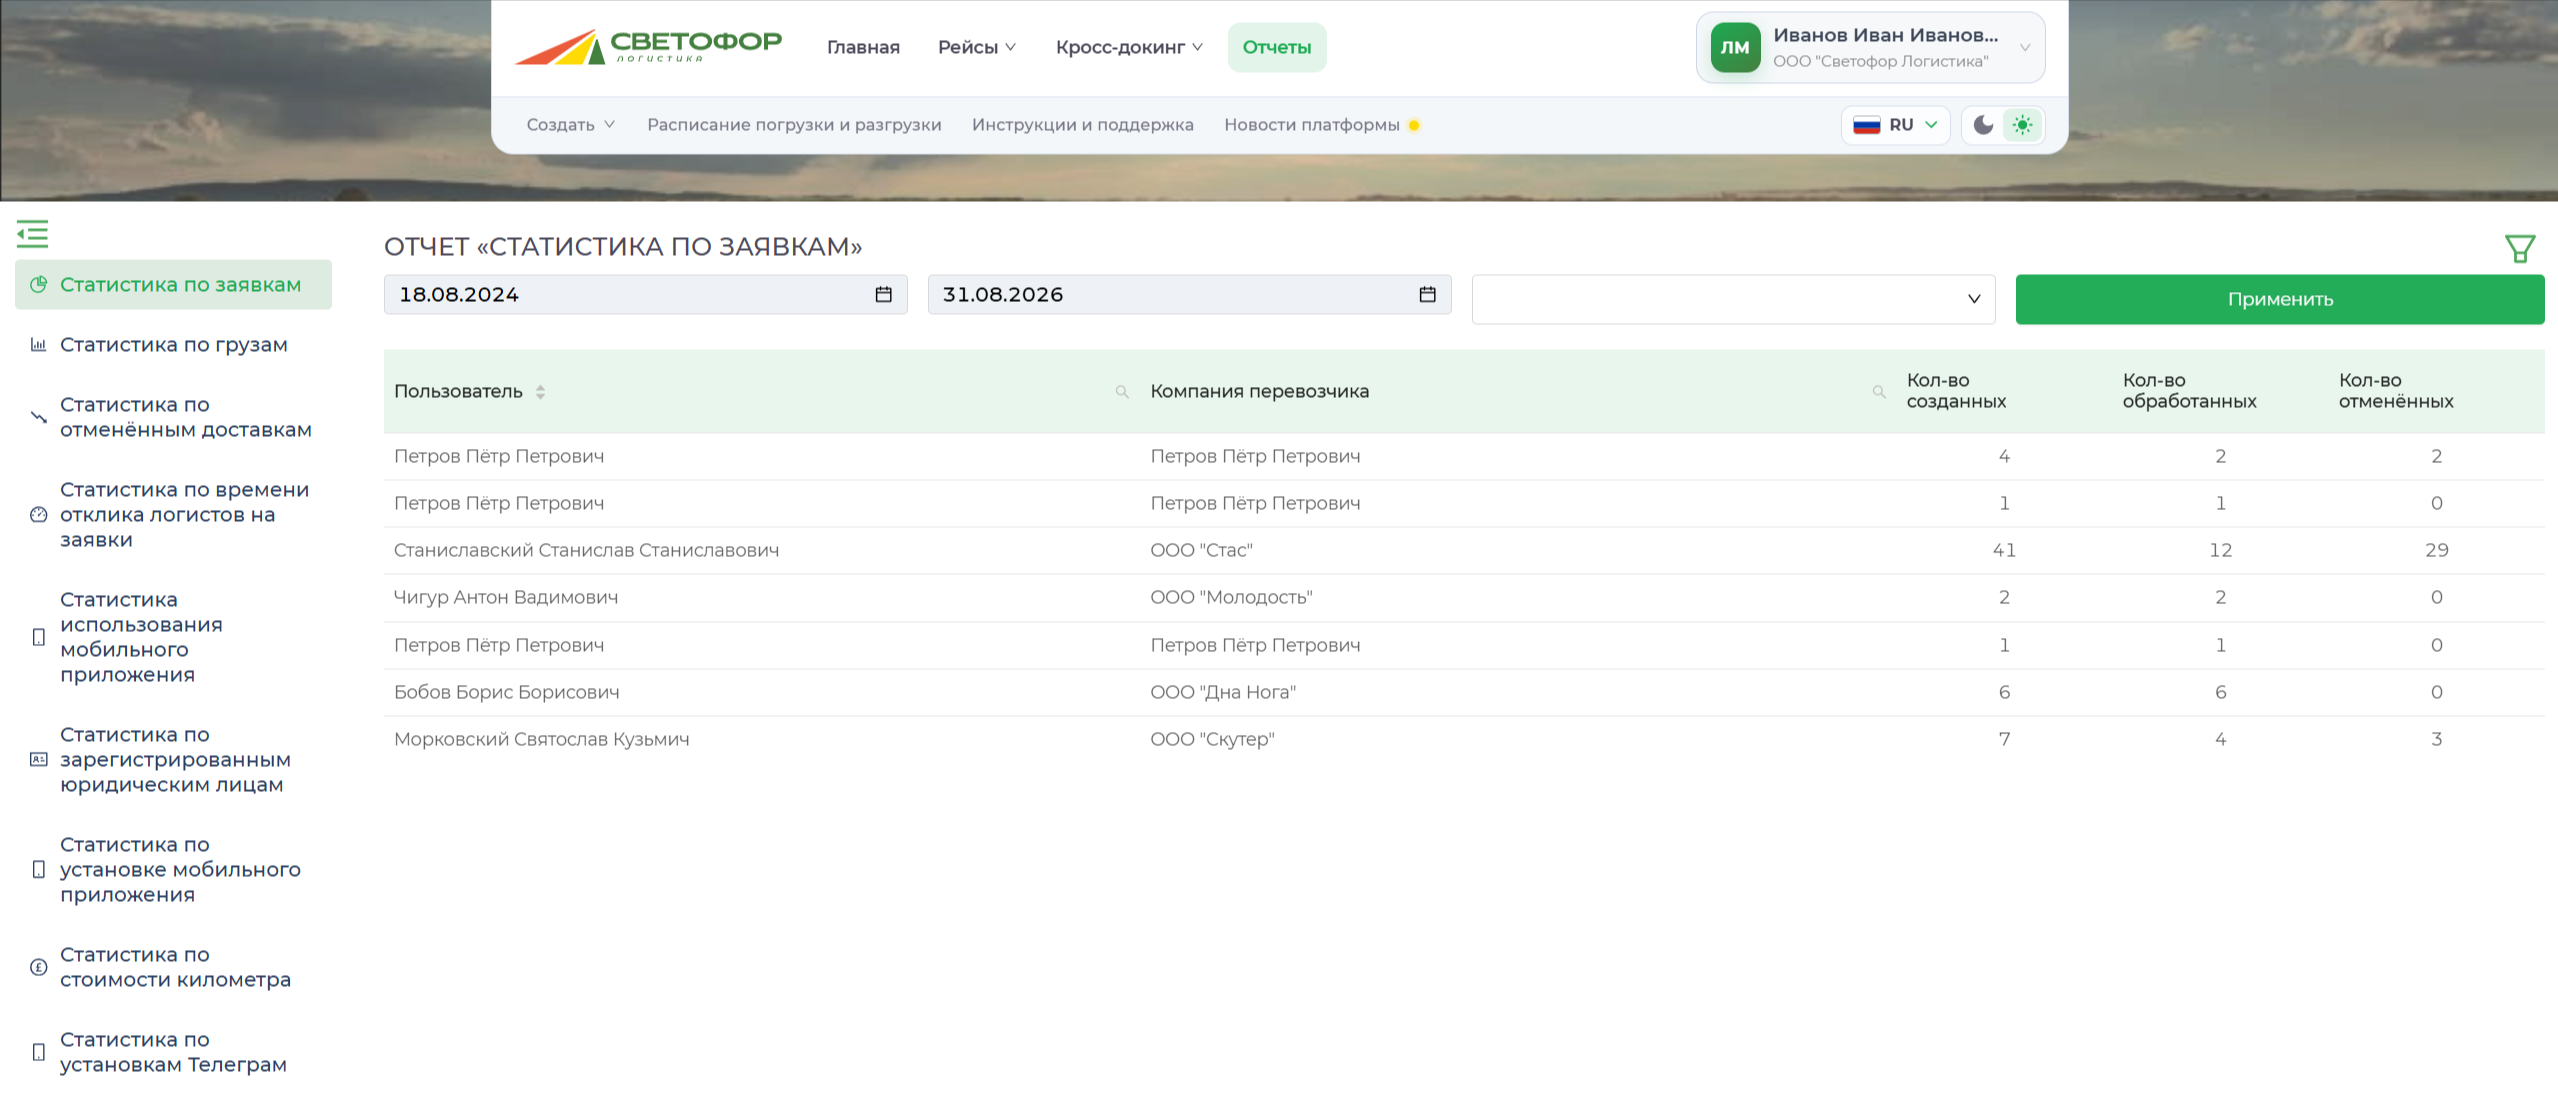Open Статистика по установке мобильного приложения
This screenshot has width=2558, height=1093.
tap(174, 869)
